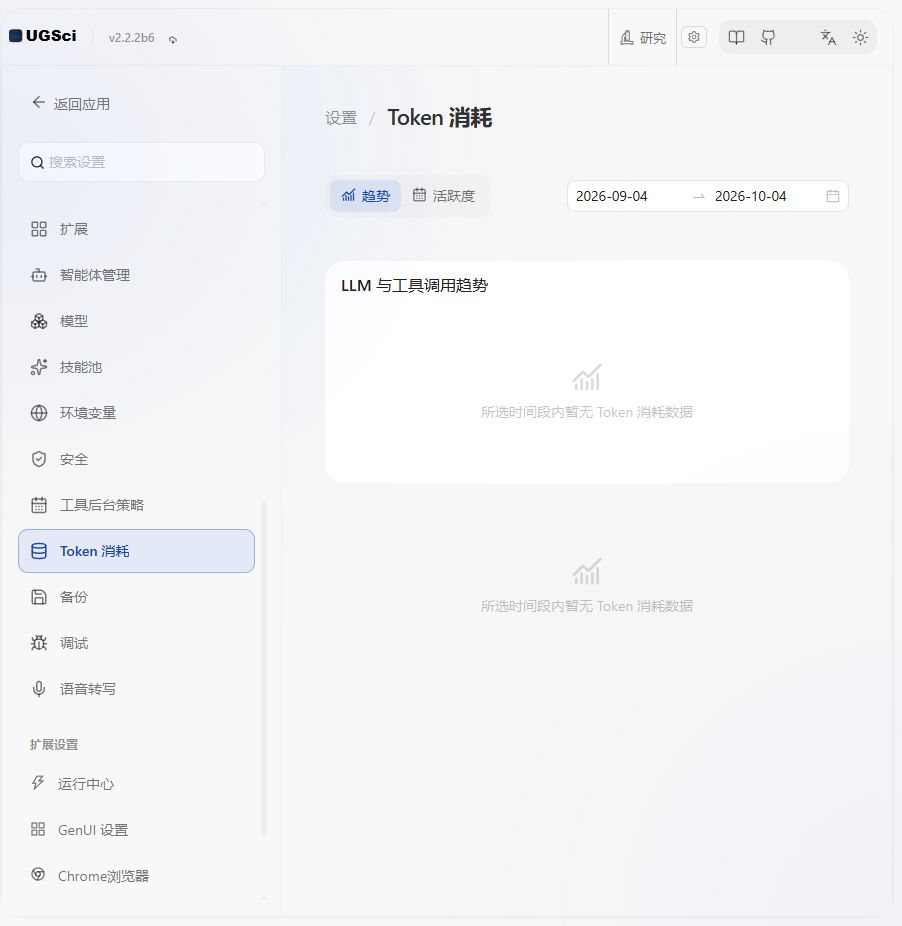902x926 pixels.
Task: Click the 安全 shield icon
Action: point(39,459)
